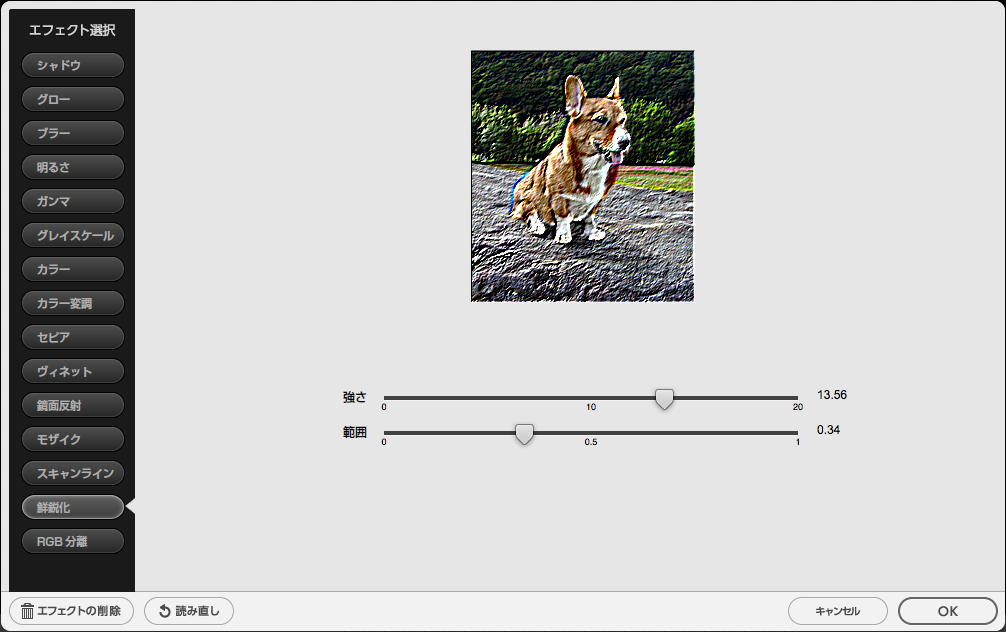The image size is (1006, 632).
Task: Choose the モザイク effect
Action: point(72,440)
